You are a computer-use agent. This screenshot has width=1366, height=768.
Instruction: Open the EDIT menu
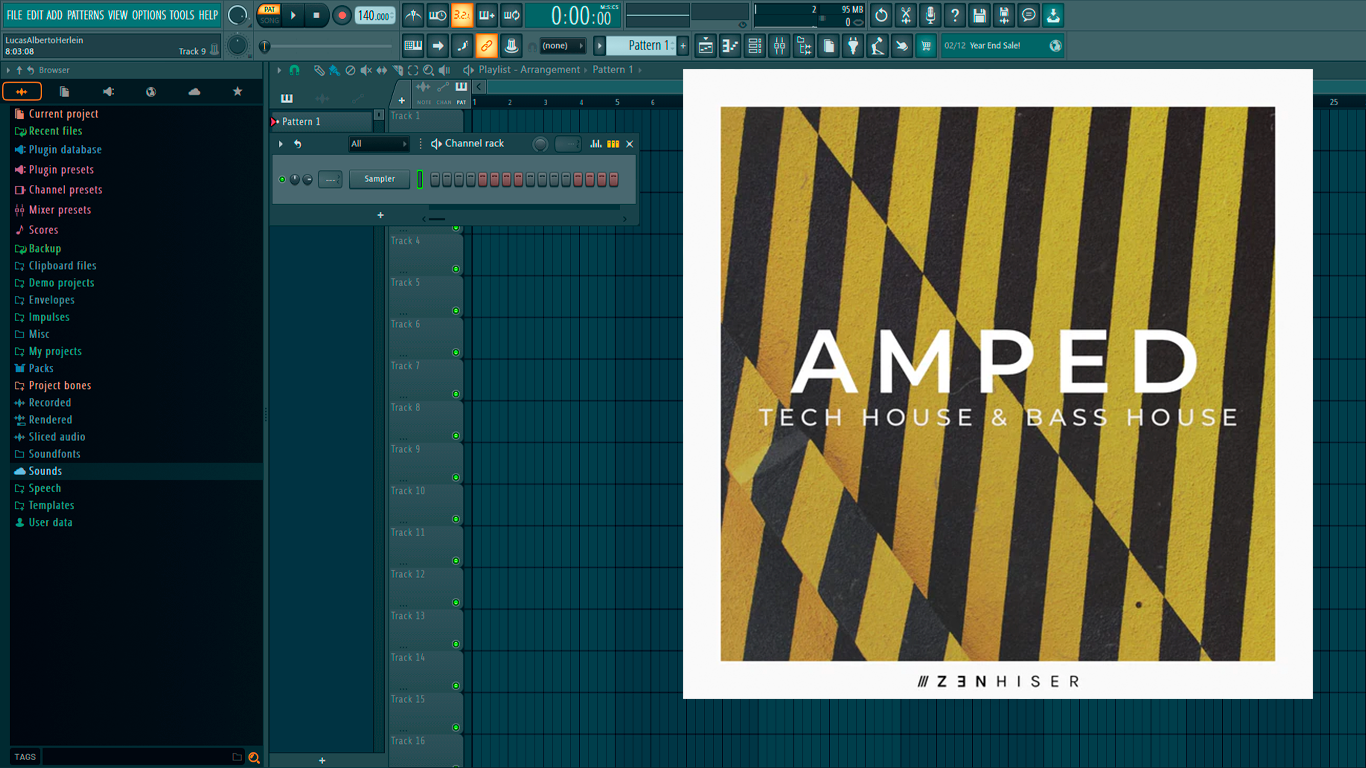point(35,15)
